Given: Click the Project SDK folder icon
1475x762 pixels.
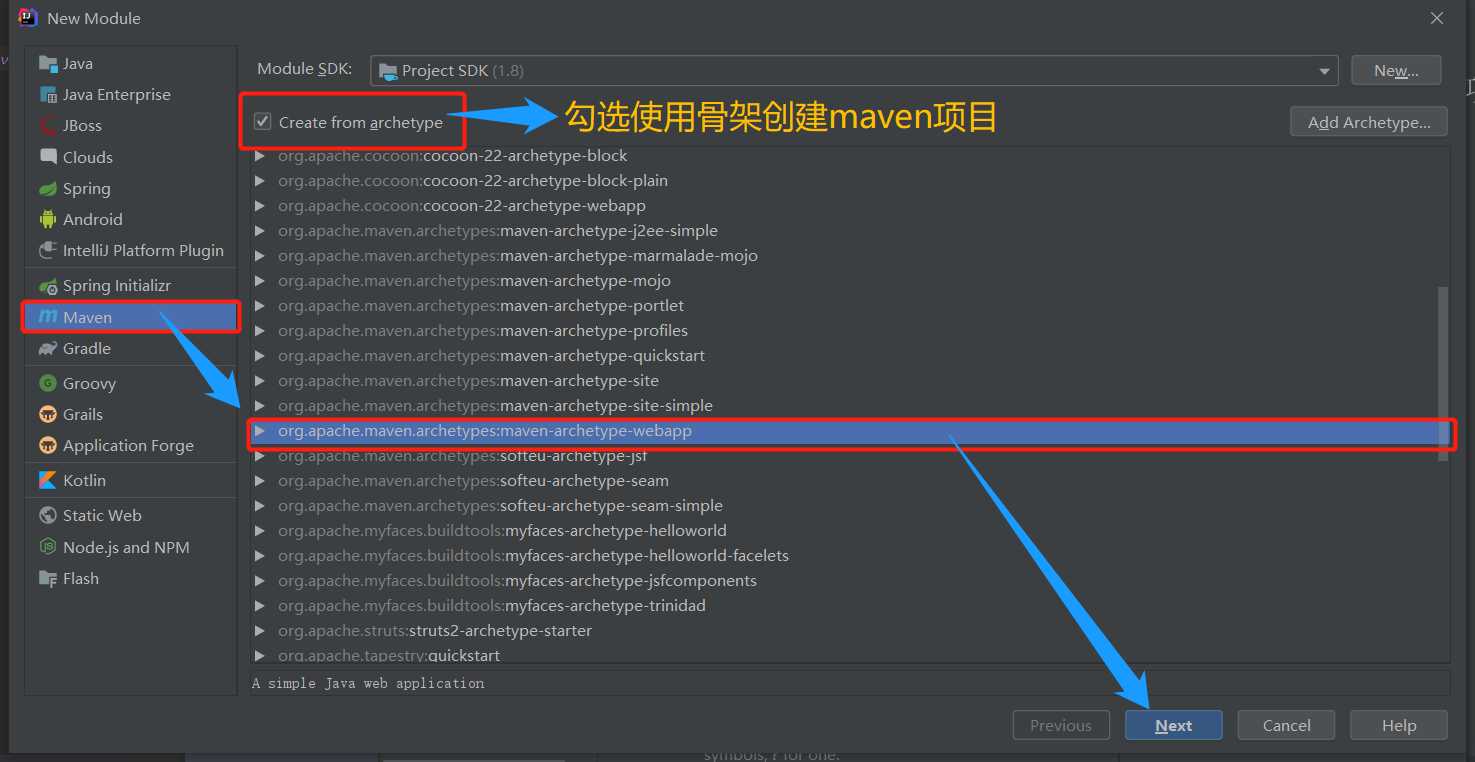Looking at the screenshot, I should tap(388, 71).
